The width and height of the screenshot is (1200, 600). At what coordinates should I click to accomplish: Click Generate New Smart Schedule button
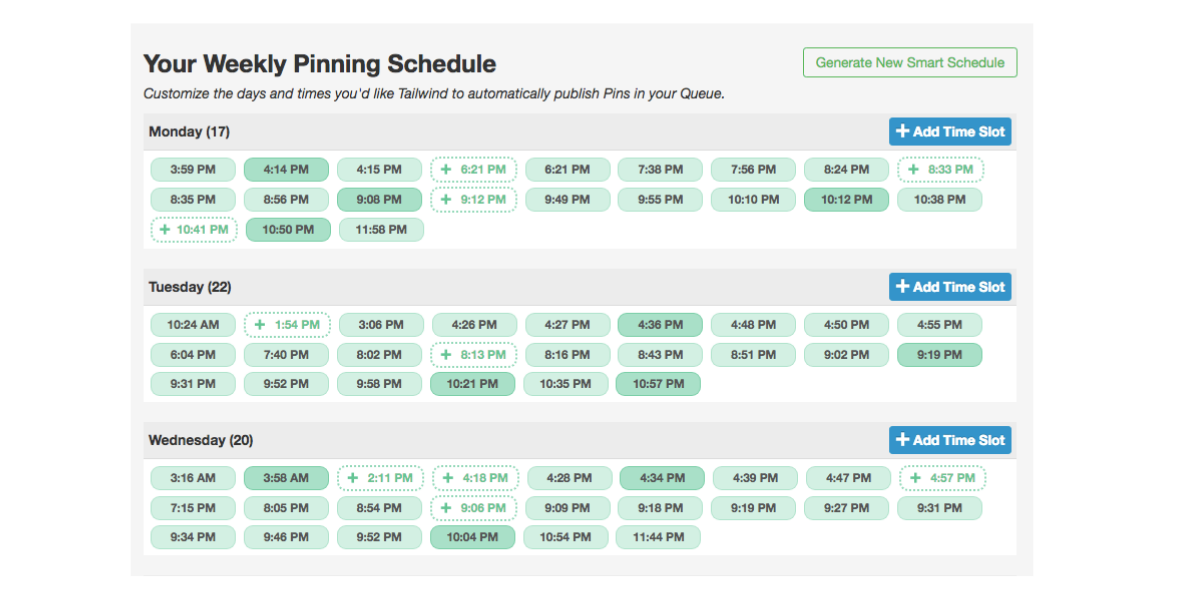(x=910, y=62)
